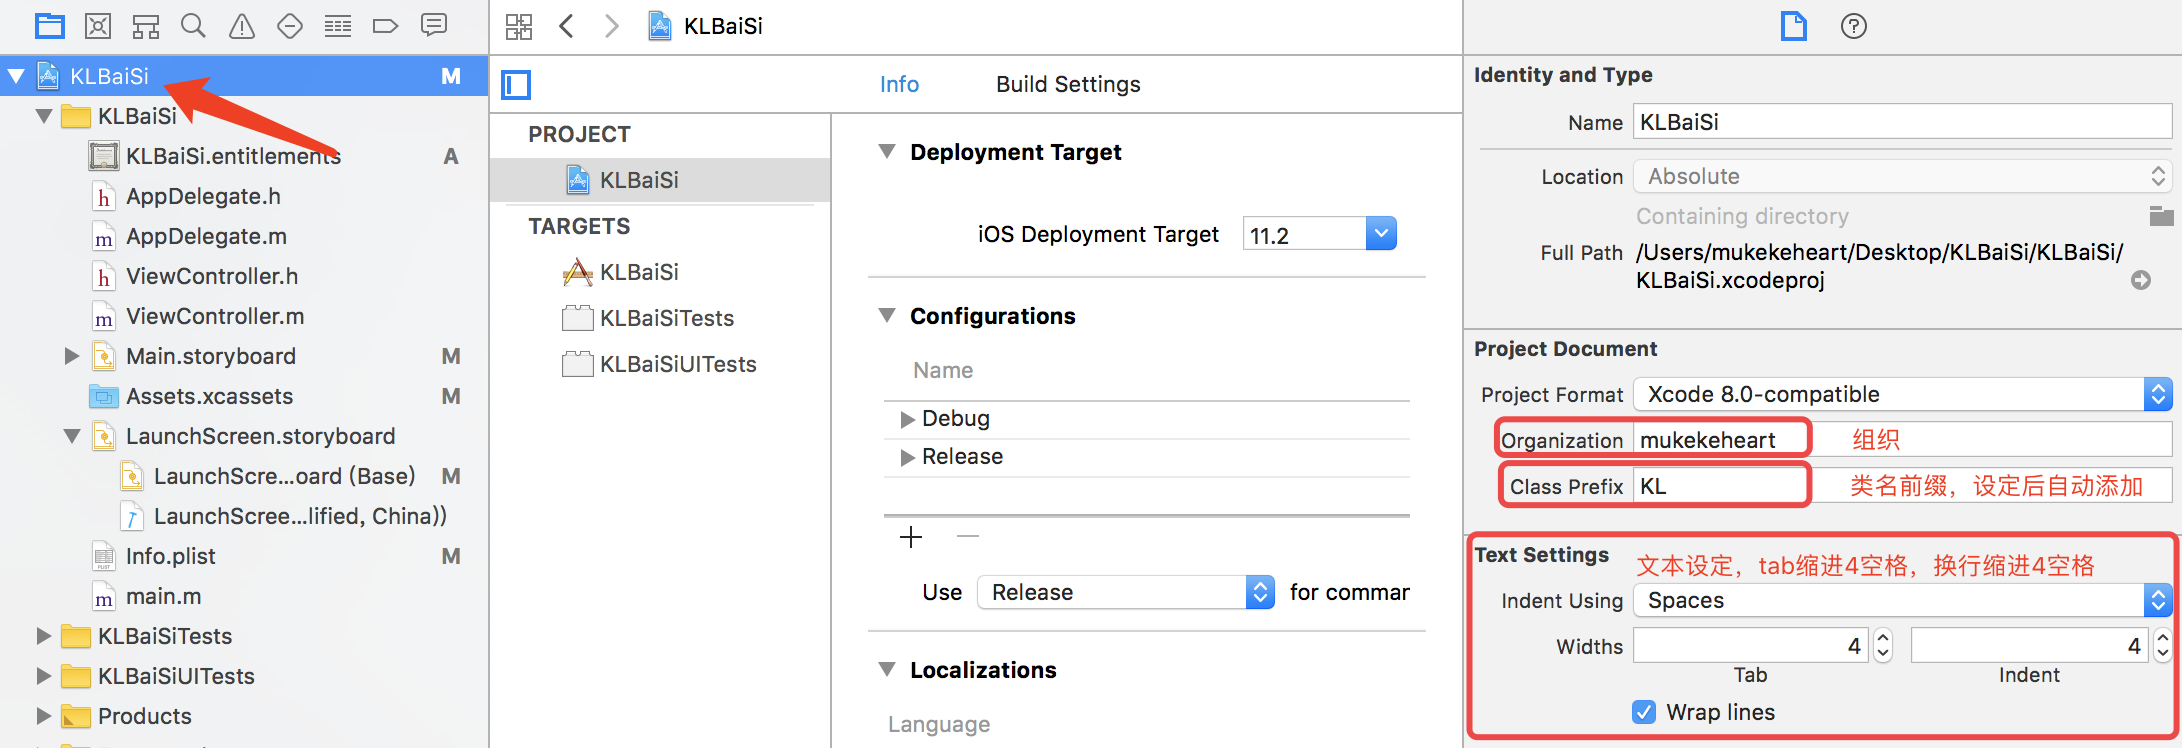This screenshot has width=2182, height=748.
Task: Click the Indent width stepper
Action: [x=2163, y=646]
